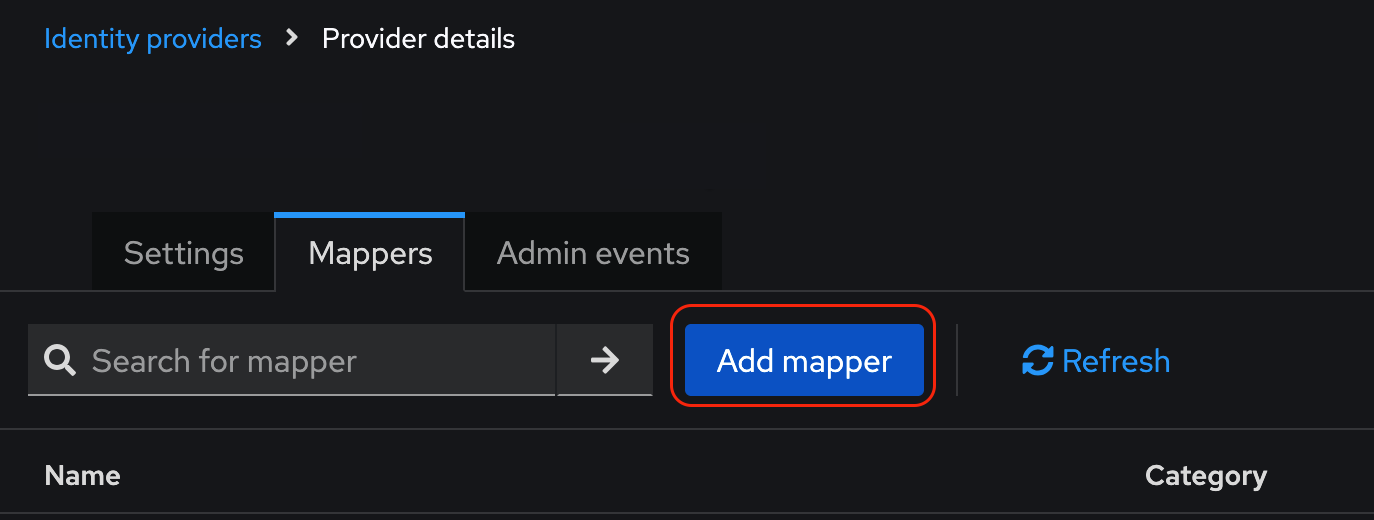1374x520 pixels.
Task: Click the Refresh text label
Action: point(1115,360)
